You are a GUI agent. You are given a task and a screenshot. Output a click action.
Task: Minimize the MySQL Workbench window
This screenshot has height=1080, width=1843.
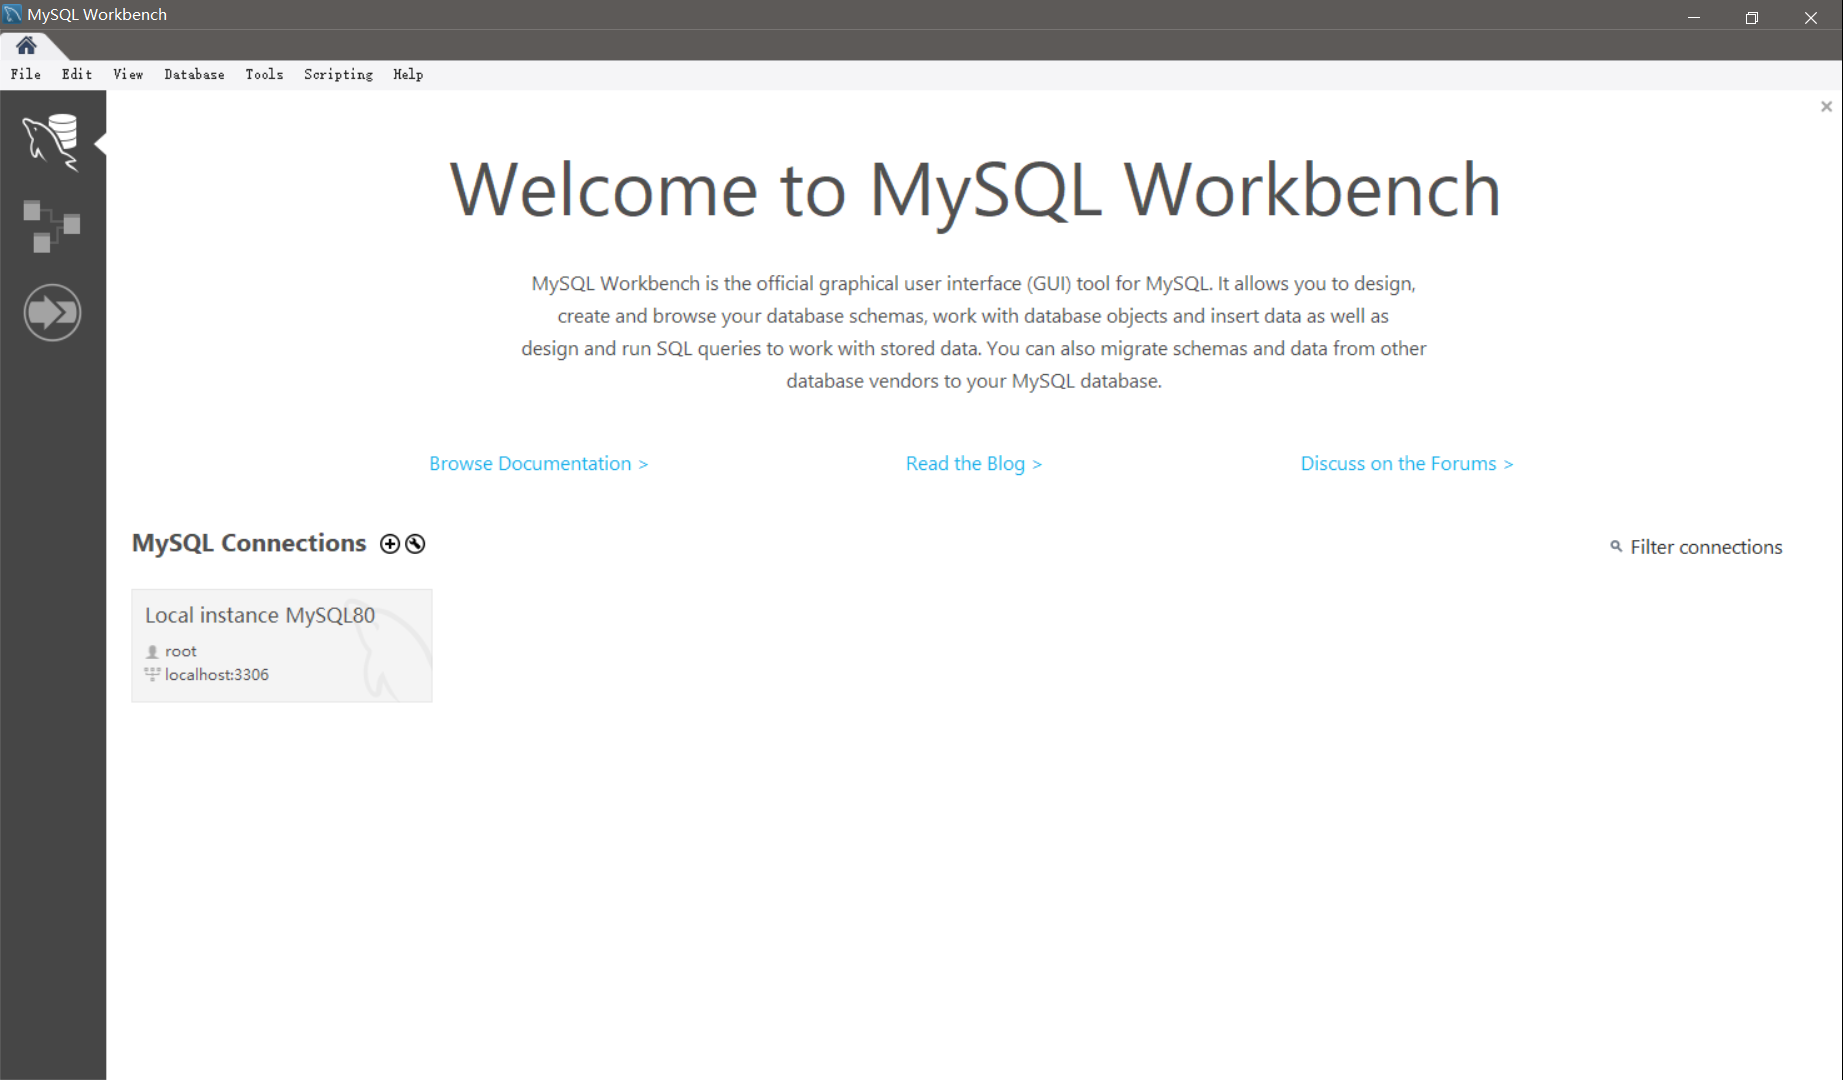(1694, 17)
